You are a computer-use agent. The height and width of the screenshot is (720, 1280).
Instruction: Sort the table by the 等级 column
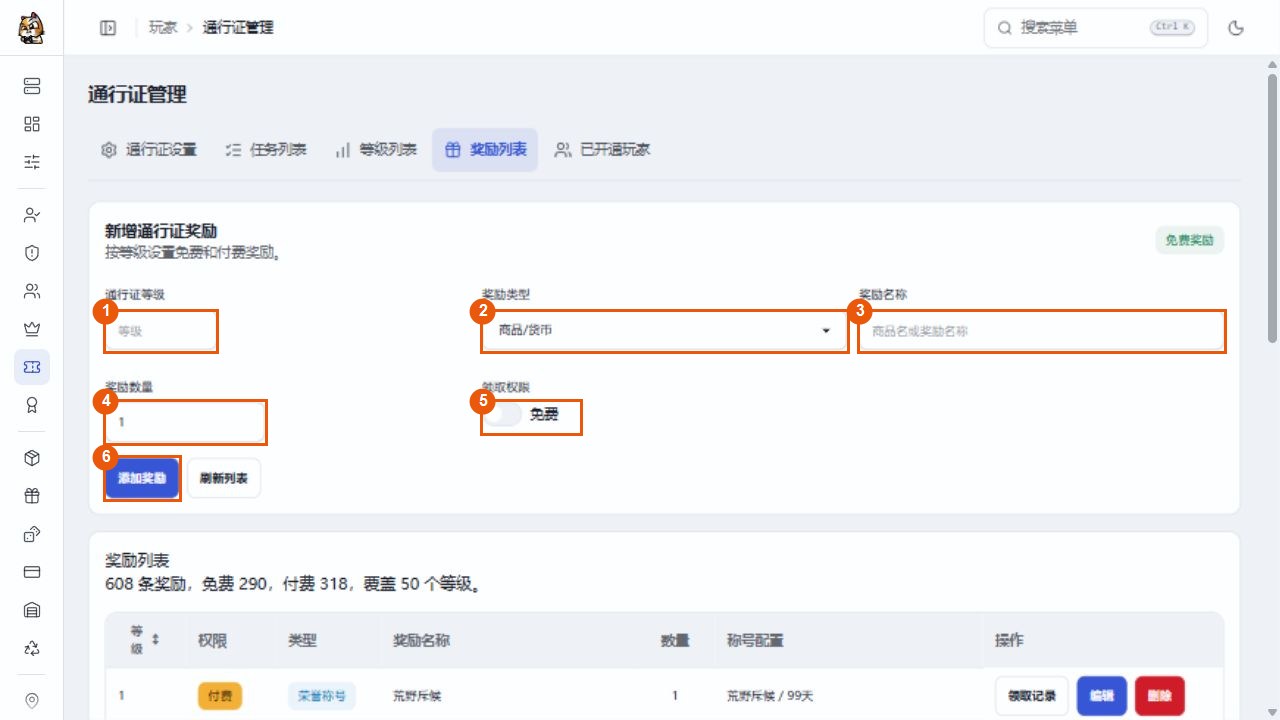point(155,639)
